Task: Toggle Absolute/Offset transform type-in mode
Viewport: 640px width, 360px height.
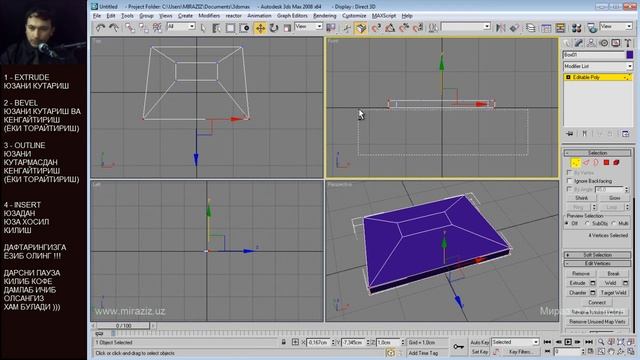Action: coord(295,342)
